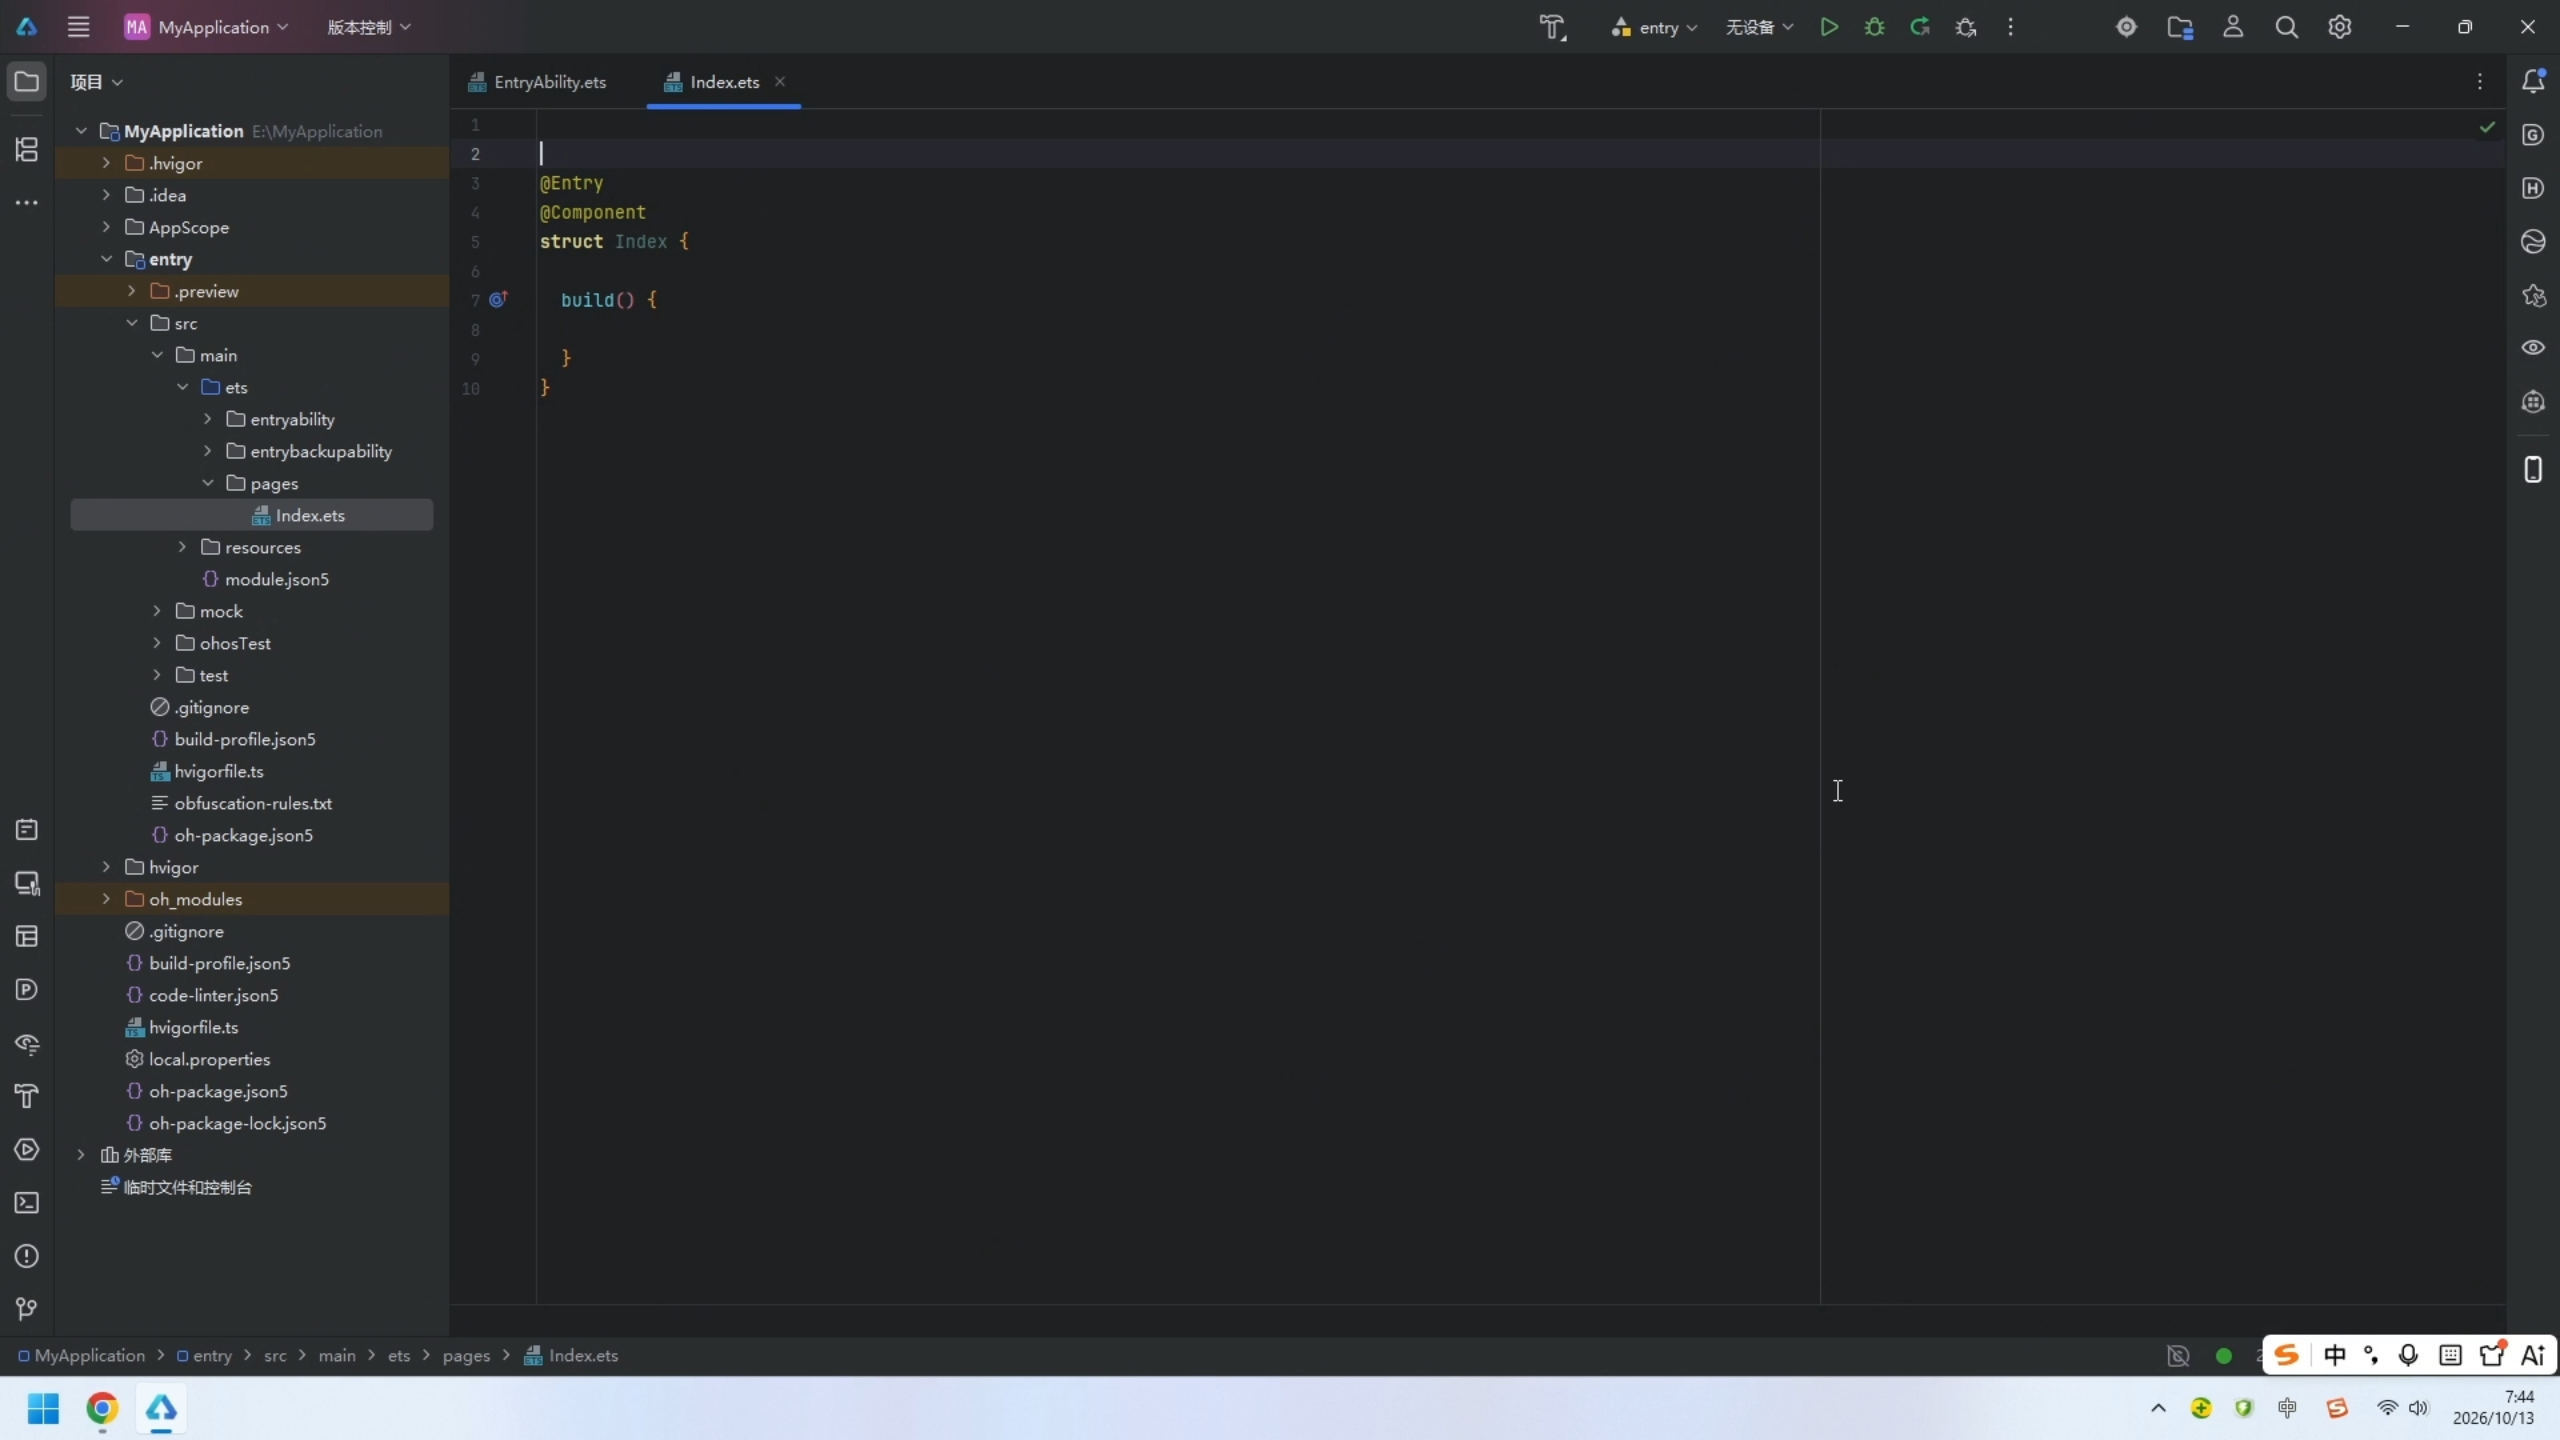Click the hot reload apply-changes icon
2560x1440 pixels.
1919,27
